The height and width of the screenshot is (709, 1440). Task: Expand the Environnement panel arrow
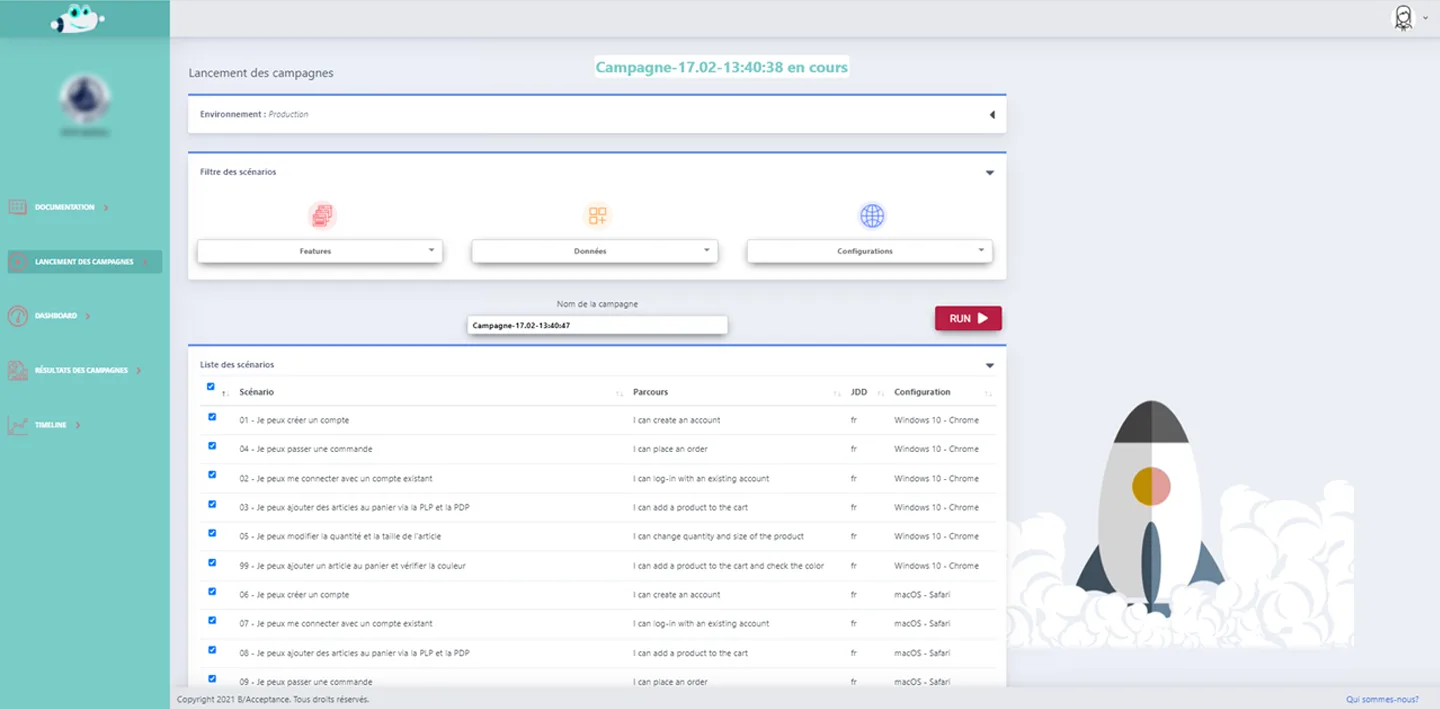[x=992, y=115]
